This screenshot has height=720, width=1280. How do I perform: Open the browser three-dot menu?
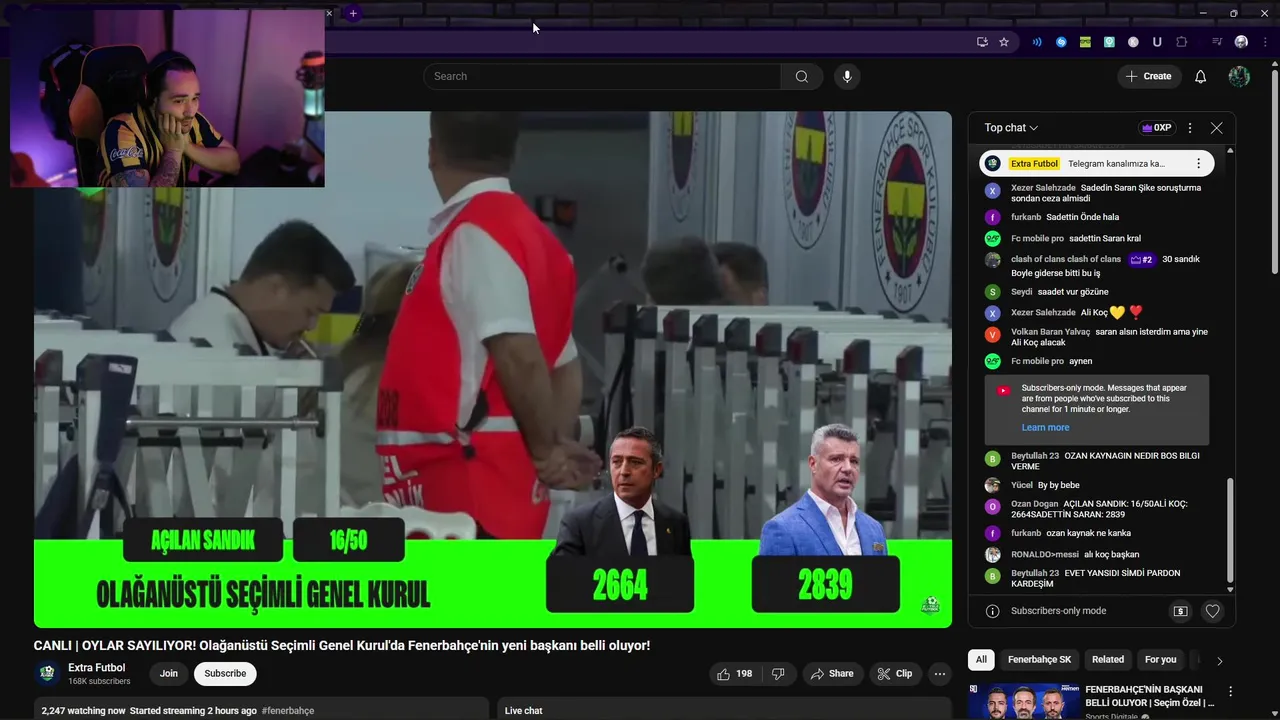(x=1264, y=42)
